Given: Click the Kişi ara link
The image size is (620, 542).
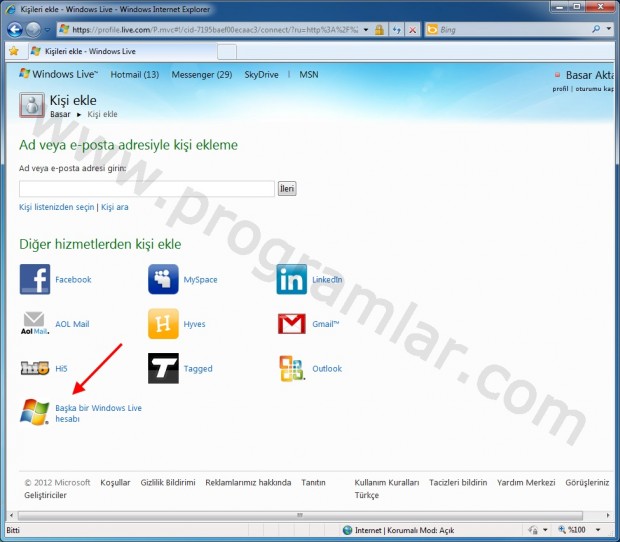Looking at the screenshot, I should 115,207.
